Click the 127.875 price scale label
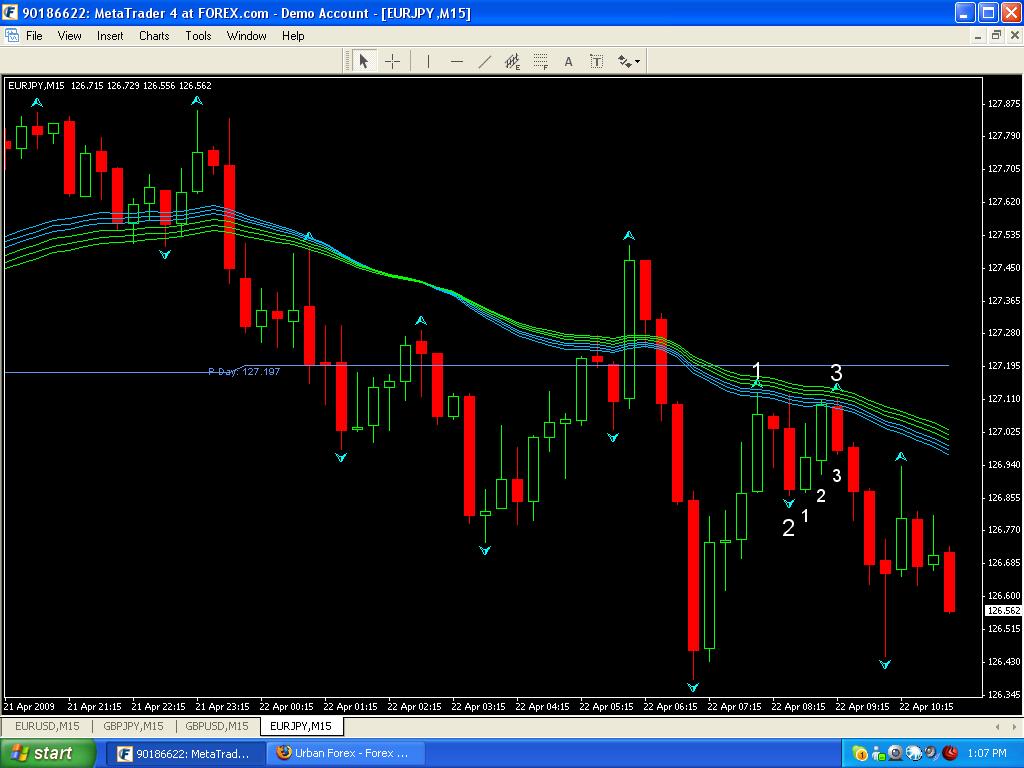The image size is (1024, 768). point(1004,103)
